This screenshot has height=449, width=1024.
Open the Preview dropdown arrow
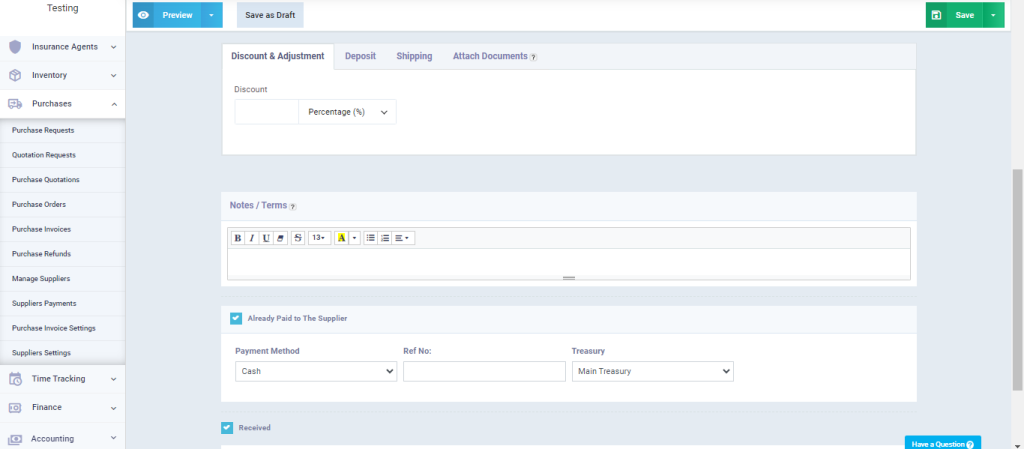211,15
